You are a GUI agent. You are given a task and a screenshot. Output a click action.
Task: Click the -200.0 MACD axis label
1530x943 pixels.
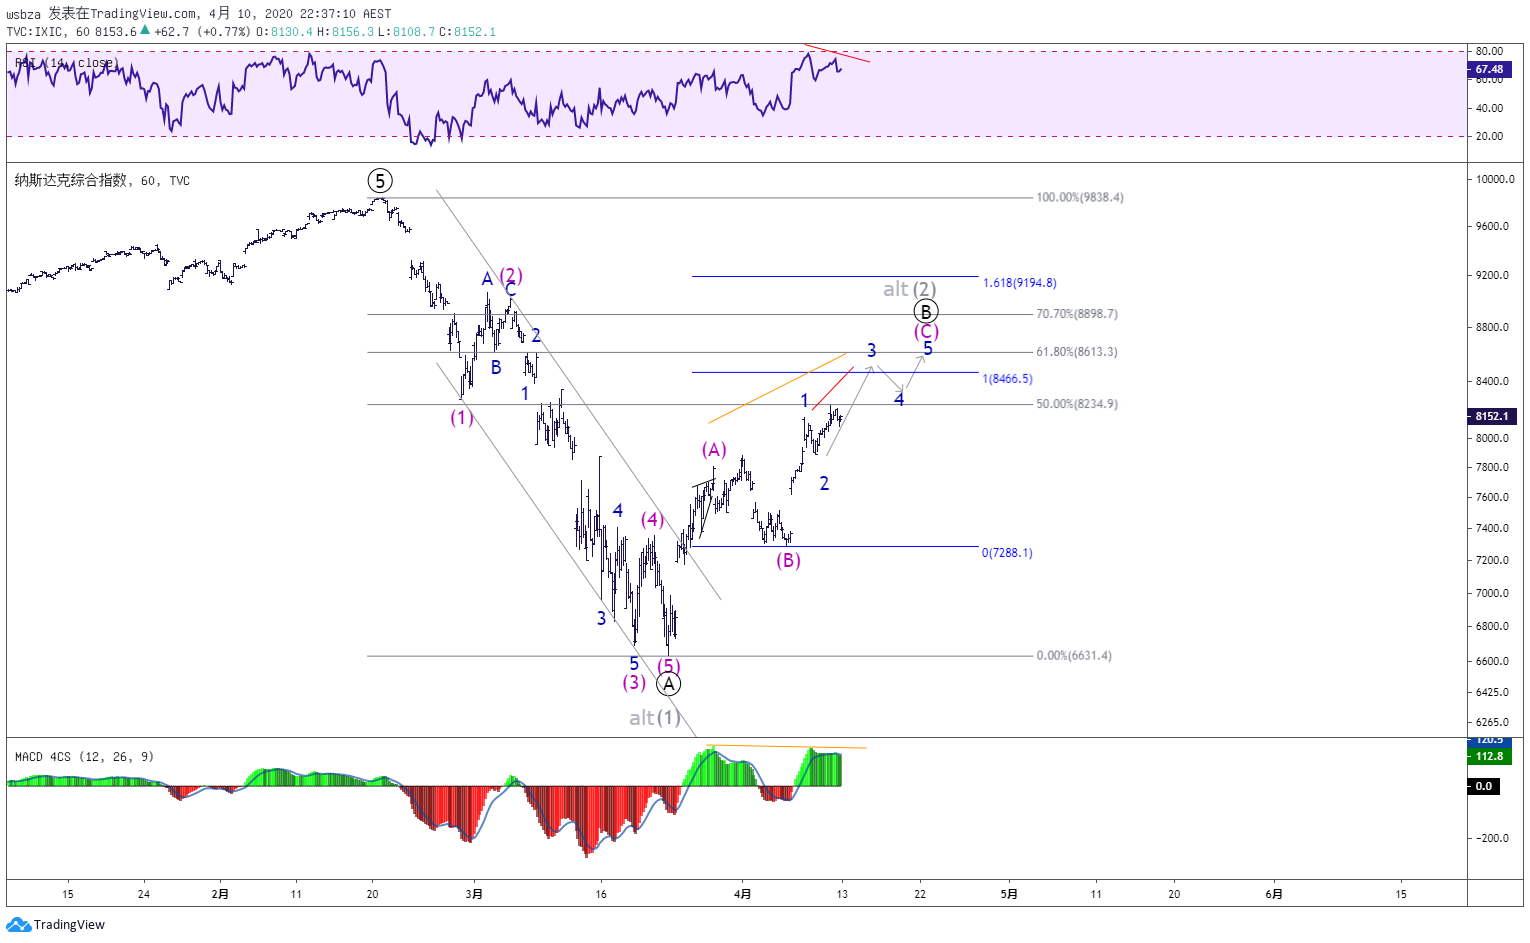1490,839
